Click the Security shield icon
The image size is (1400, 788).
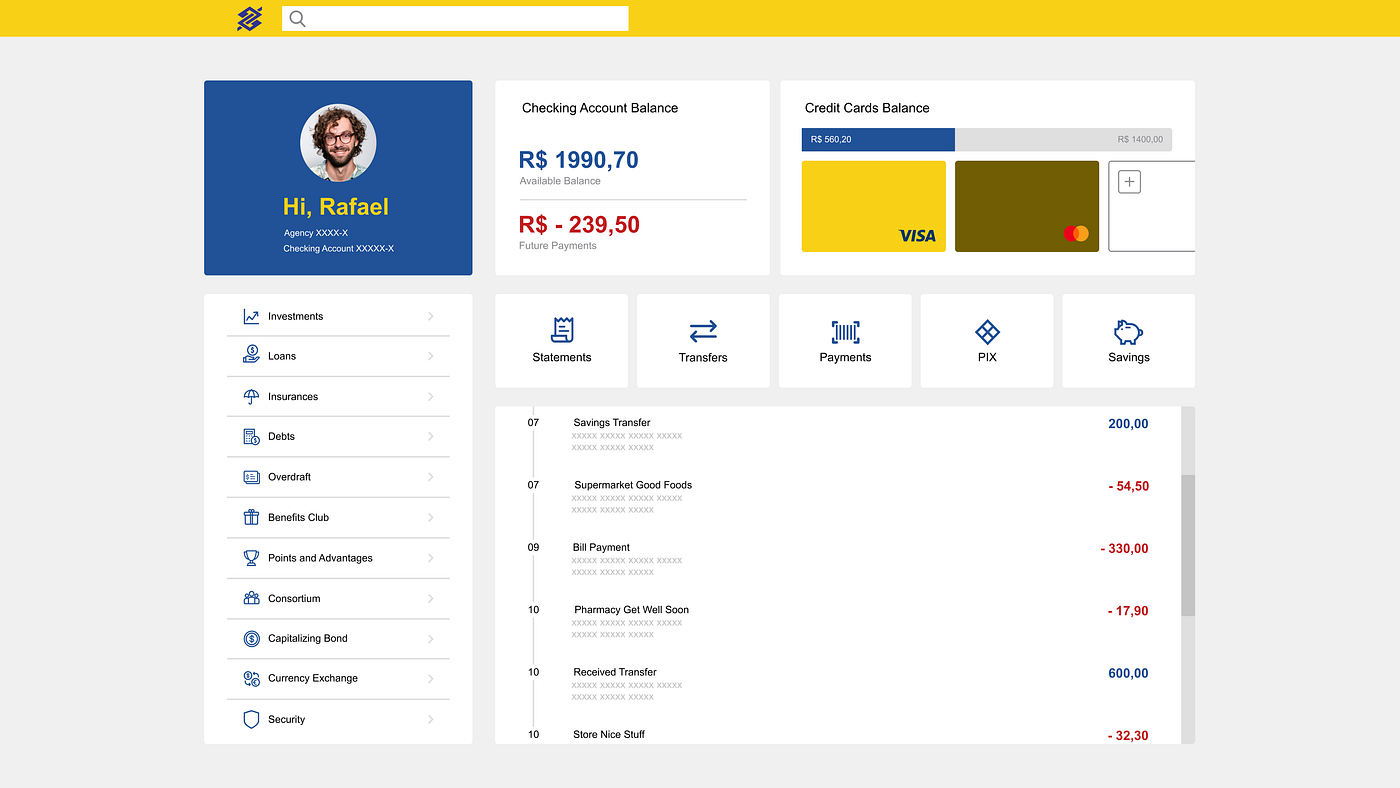tap(251, 719)
